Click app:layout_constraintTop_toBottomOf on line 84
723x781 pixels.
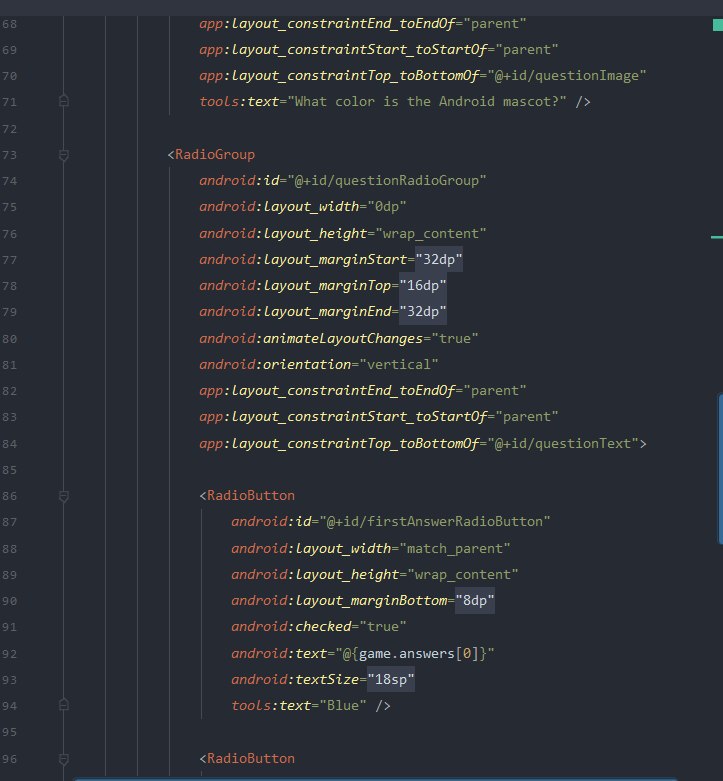339,443
